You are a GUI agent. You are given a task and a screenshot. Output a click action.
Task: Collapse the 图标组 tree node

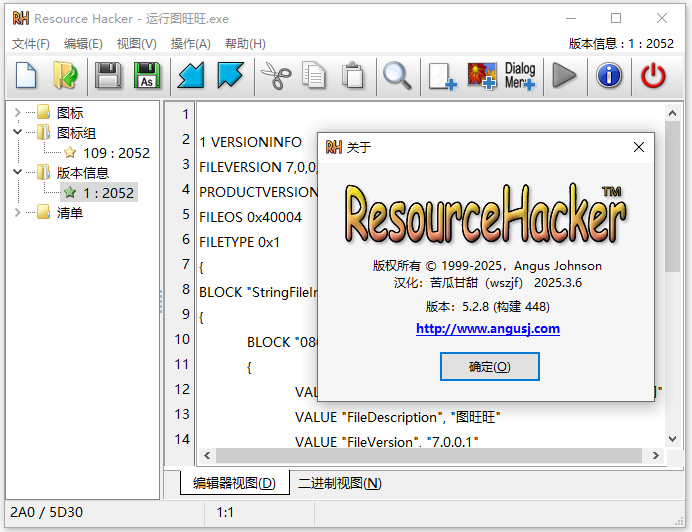pos(17,132)
